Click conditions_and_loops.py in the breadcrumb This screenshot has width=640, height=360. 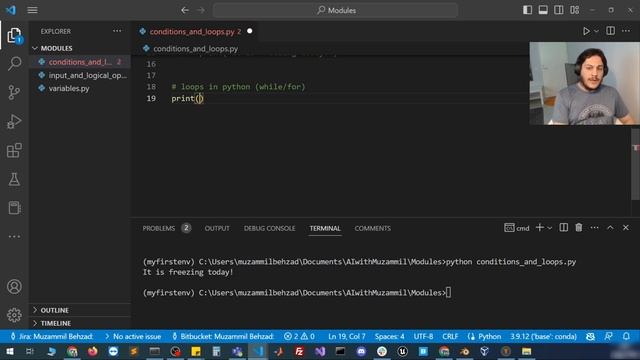(196, 49)
